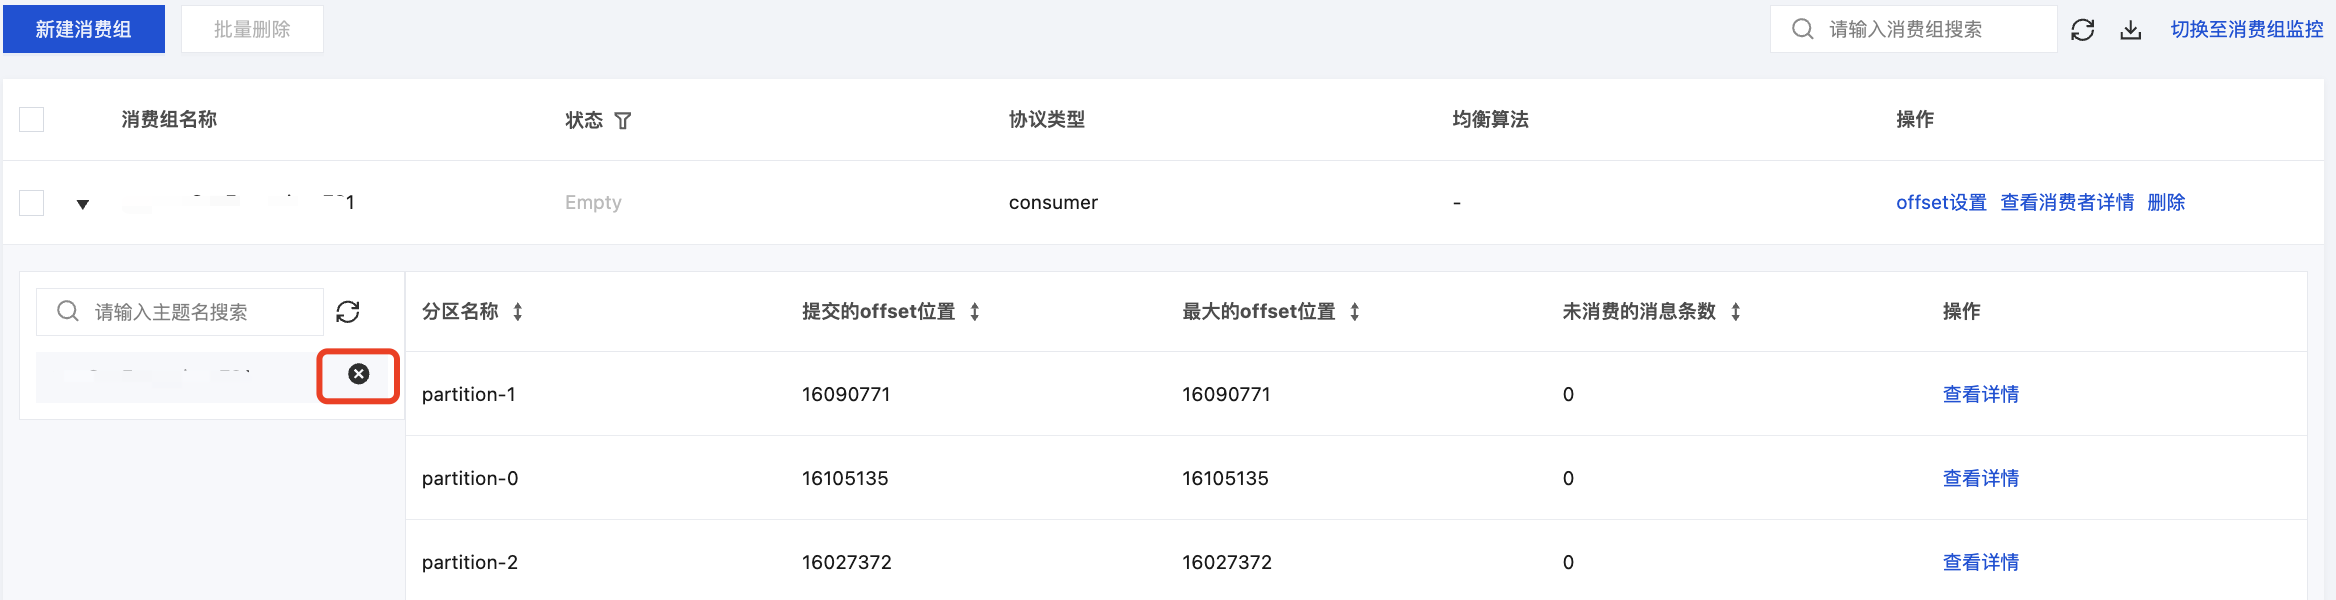Click the refresh icon beside consumer group search
The width and height of the screenshot is (2336, 600).
click(x=2083, y=30)
